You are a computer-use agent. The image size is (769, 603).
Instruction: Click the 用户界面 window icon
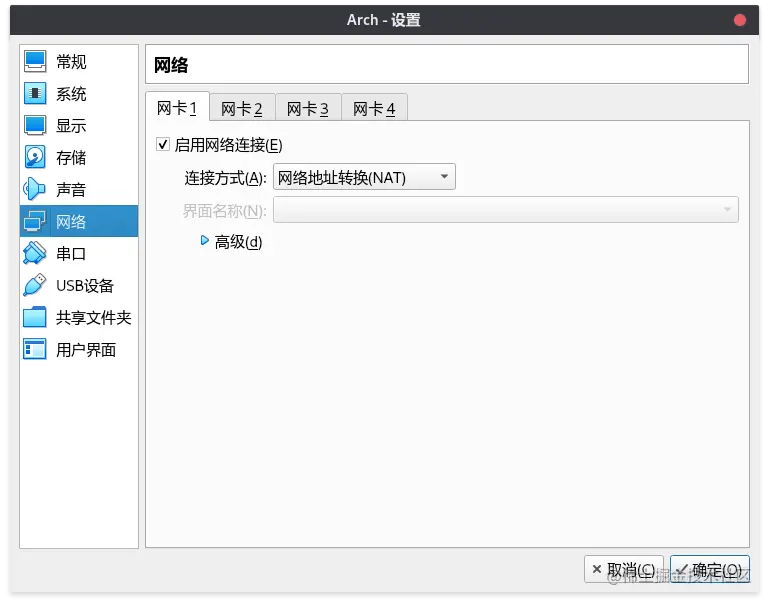tap(35, 349)
